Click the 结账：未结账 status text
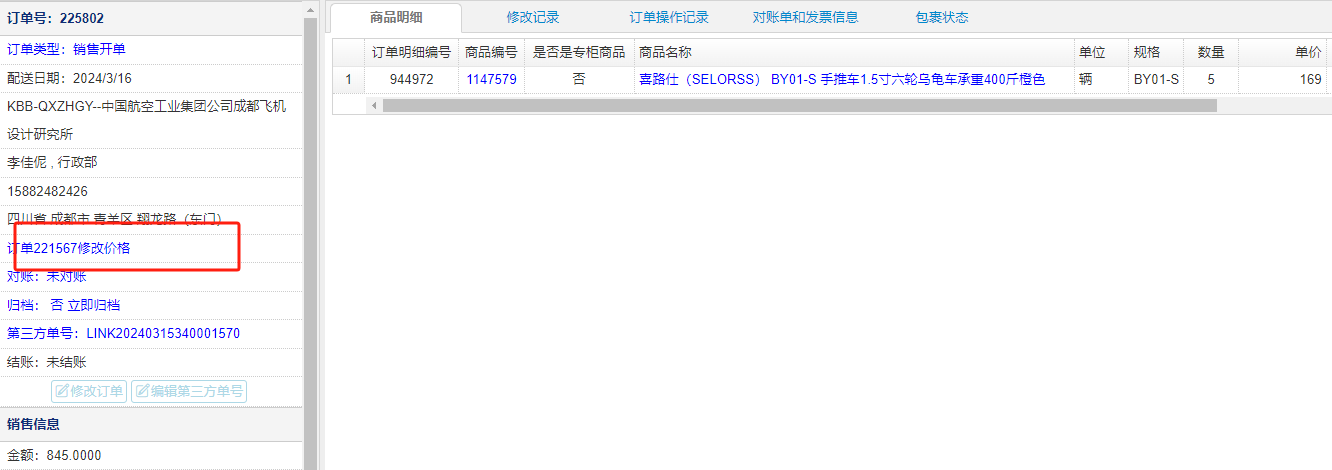Viewport: 1332px width, 470px height. point(47,362)
